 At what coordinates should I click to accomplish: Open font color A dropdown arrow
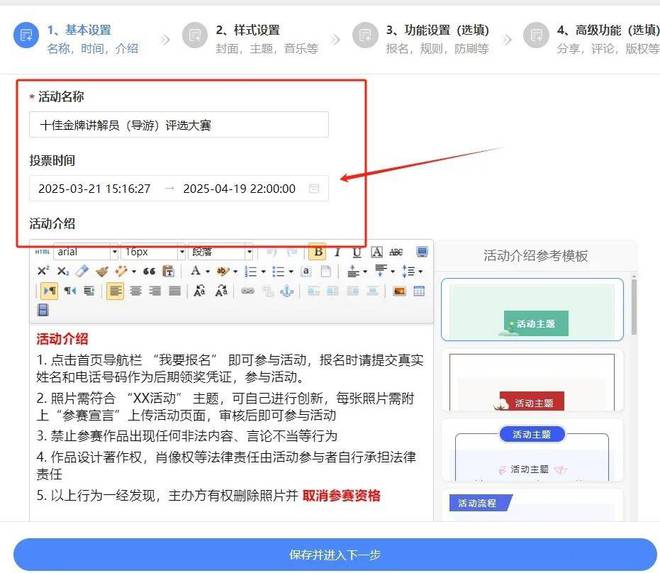coord(208,272)
